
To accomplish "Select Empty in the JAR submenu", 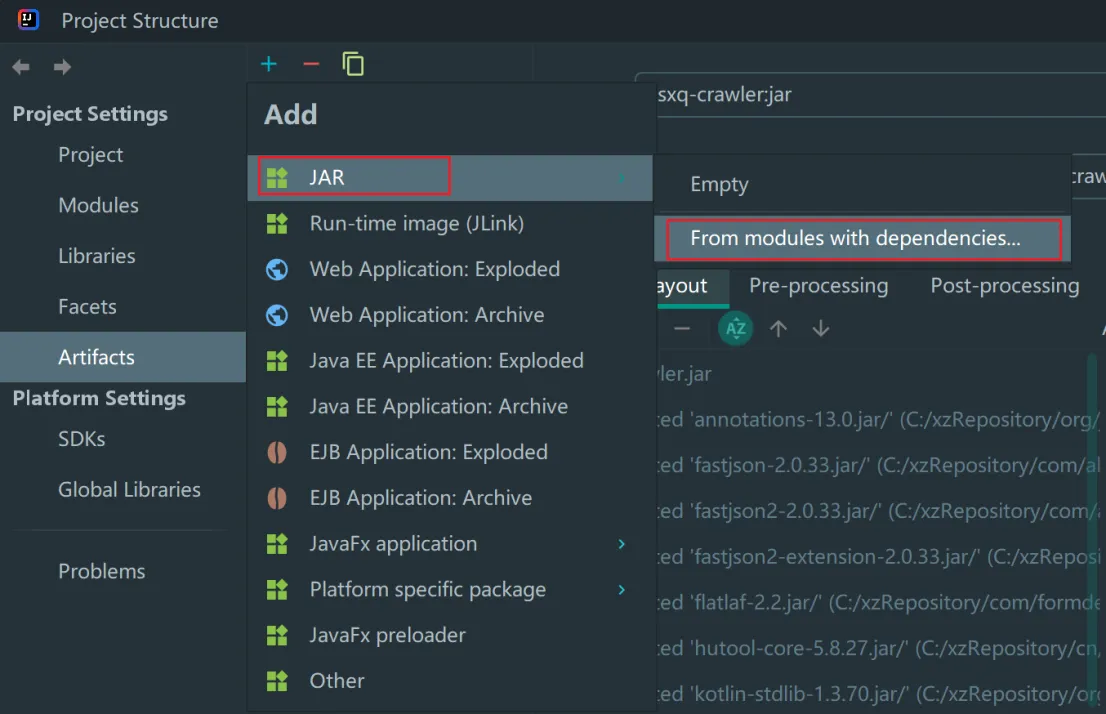I will 863,185.
